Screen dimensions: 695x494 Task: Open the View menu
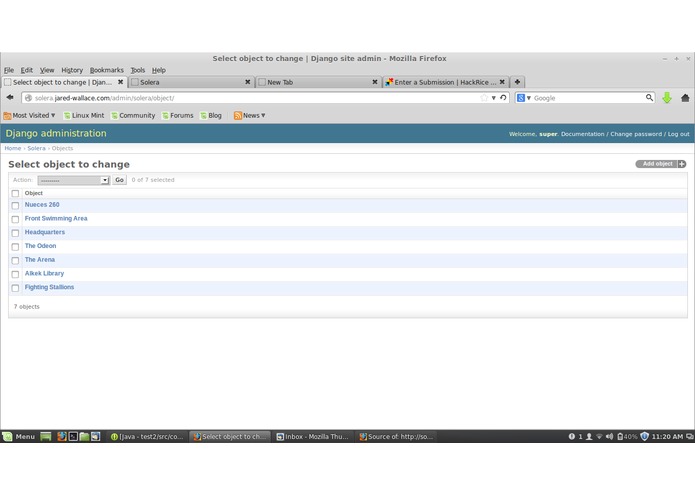47,70
